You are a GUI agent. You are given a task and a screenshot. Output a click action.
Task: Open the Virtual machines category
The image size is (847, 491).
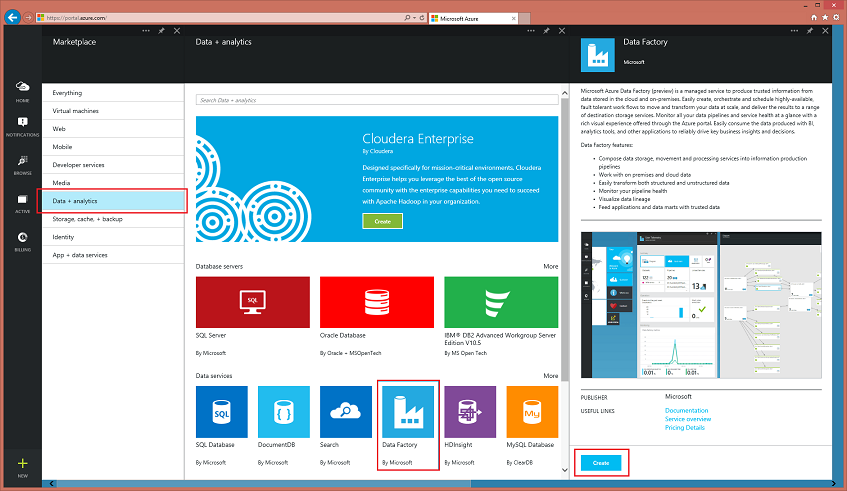coord(113,111)
